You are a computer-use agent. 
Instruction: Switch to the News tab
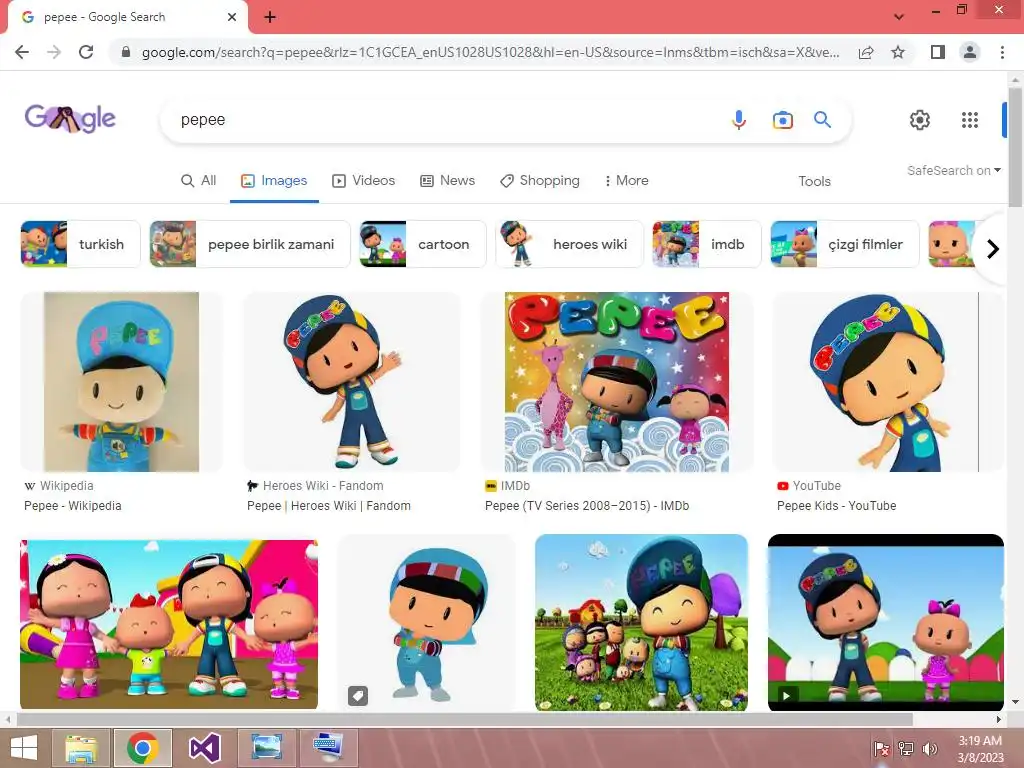[x=447, y=181]
